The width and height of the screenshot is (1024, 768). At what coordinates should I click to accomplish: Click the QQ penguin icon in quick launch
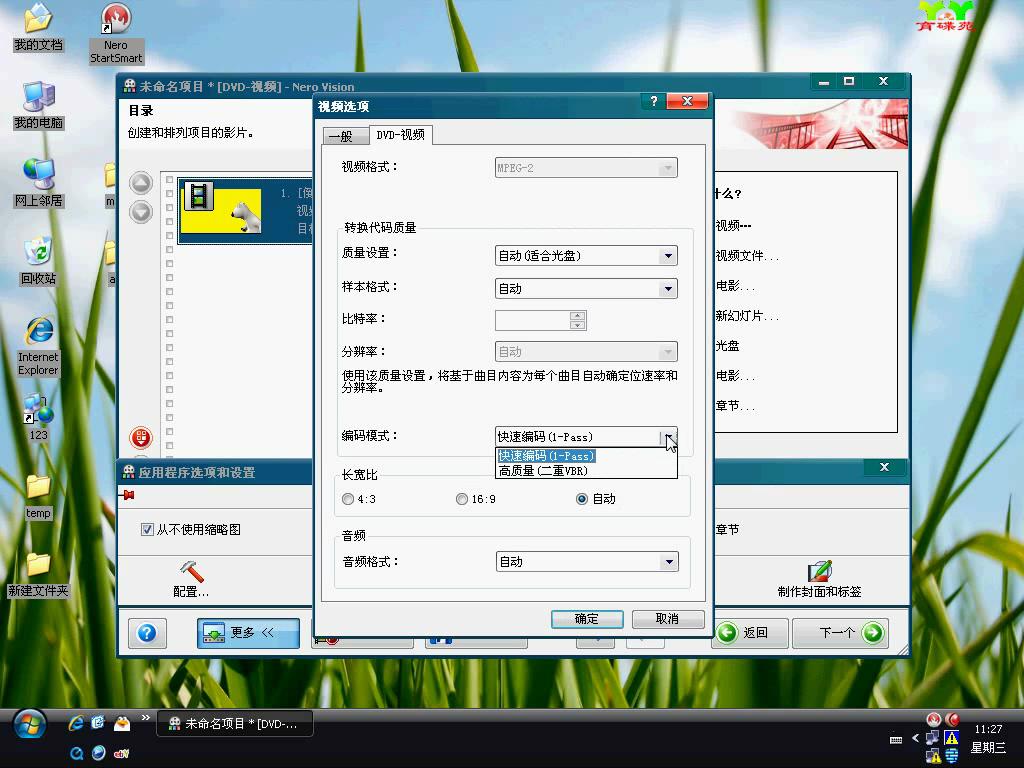[121, 723]
